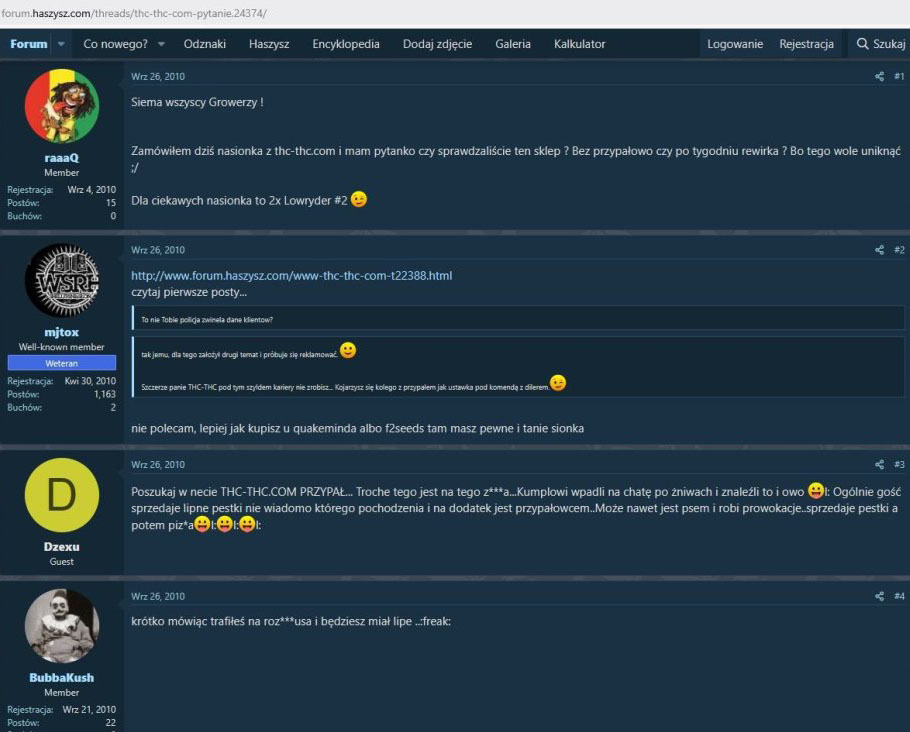Open the Encyklopedia section
Viewport: 910px width, 732px height.
point(346,44)
